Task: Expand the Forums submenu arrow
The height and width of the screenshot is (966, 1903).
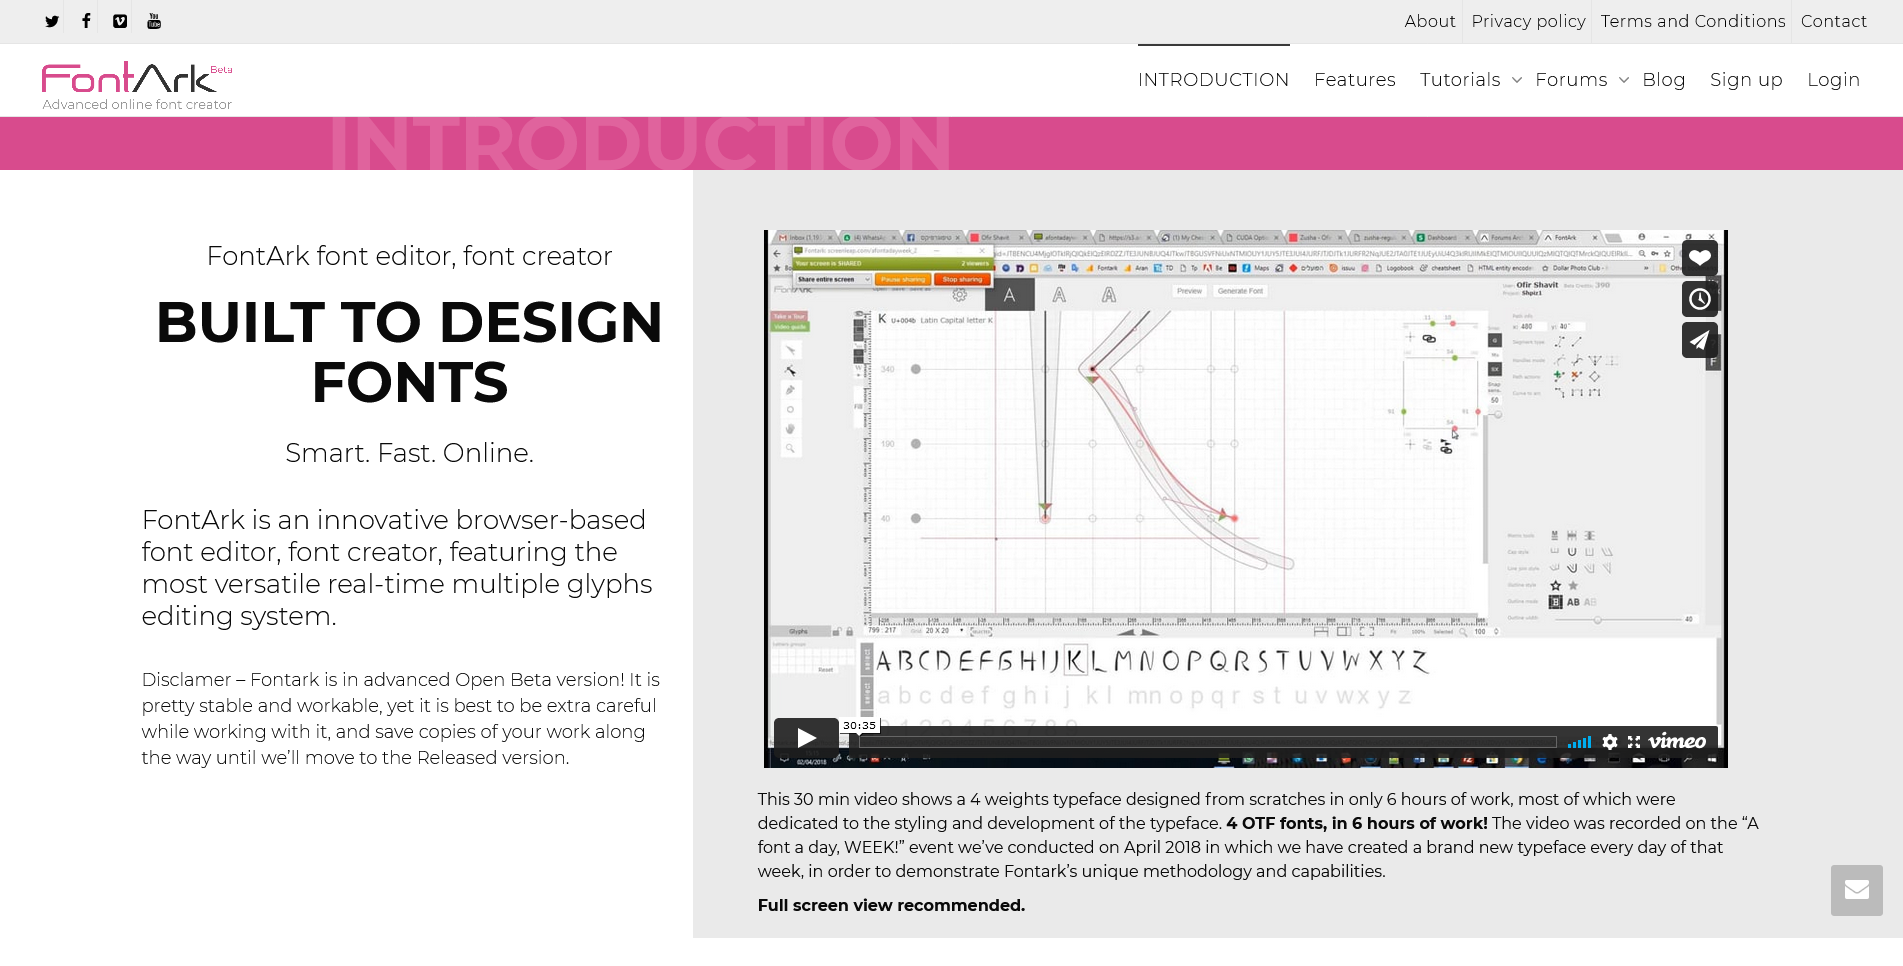Action: click(1624, 80)
